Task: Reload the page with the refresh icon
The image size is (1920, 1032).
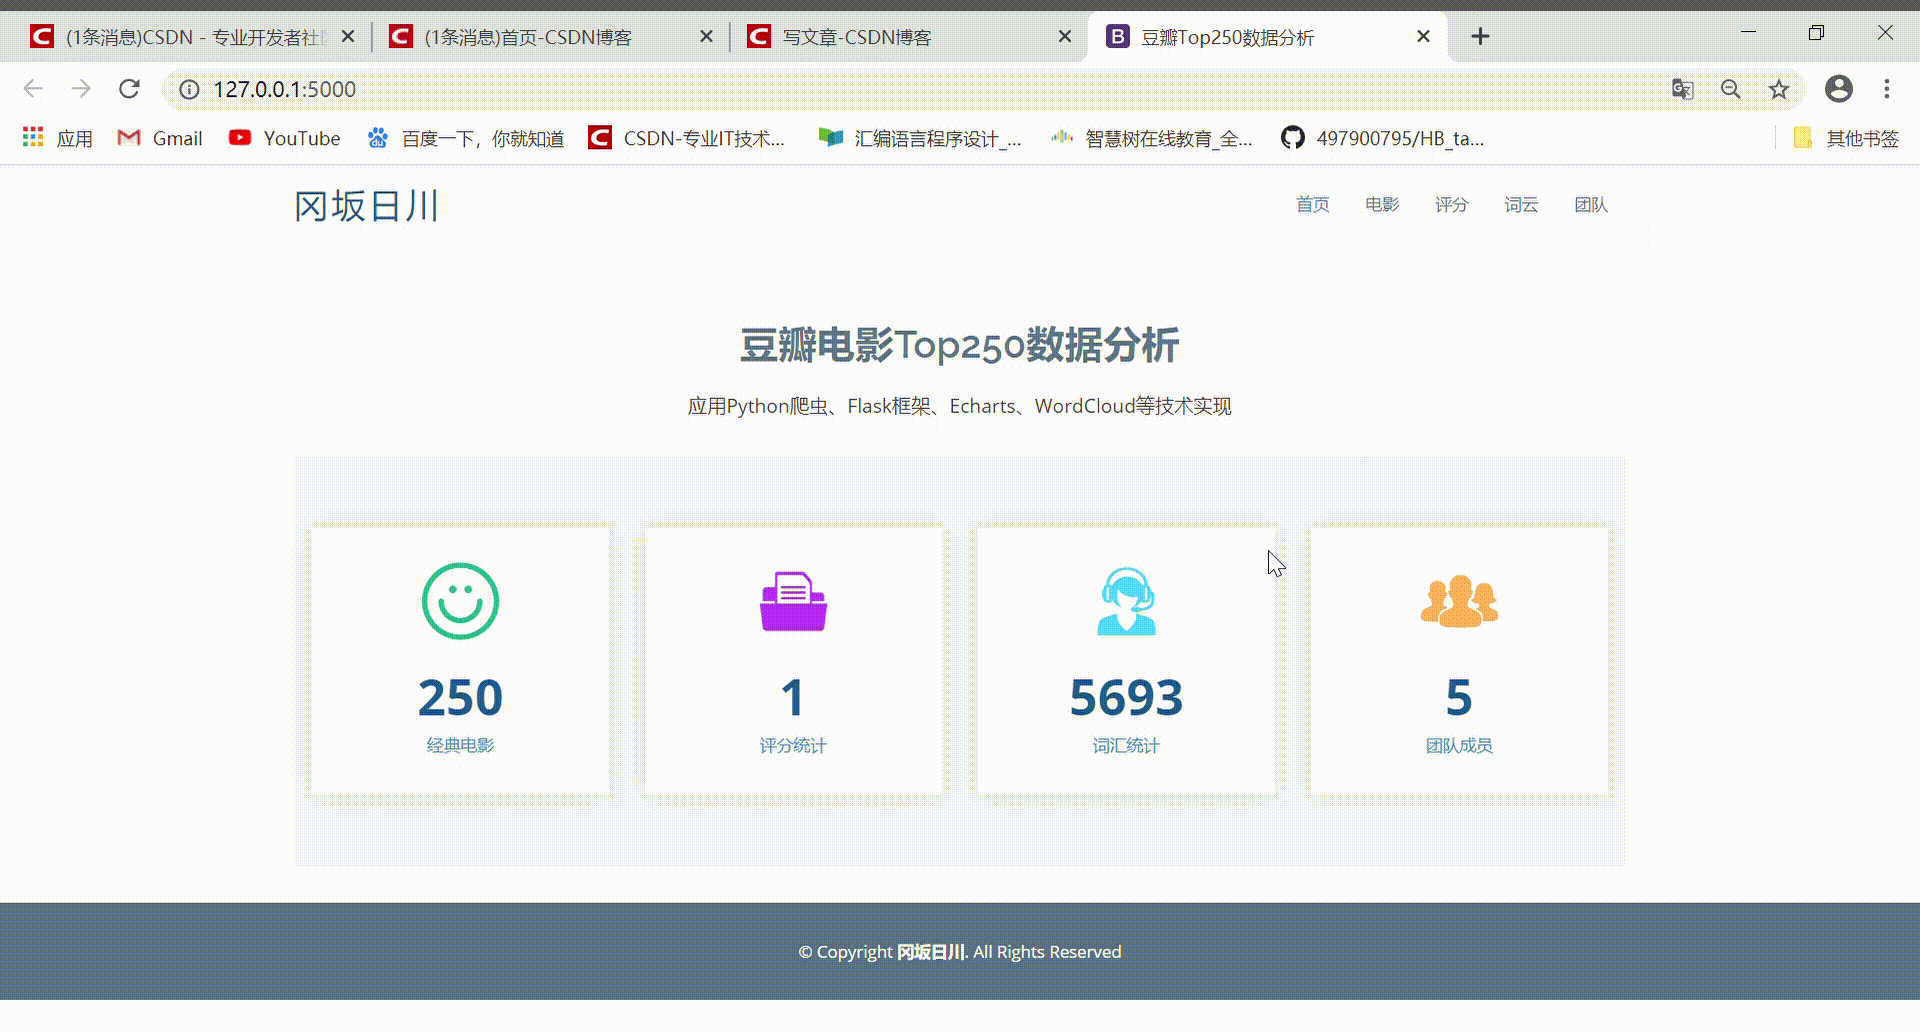Action: [x=129, y=89]
